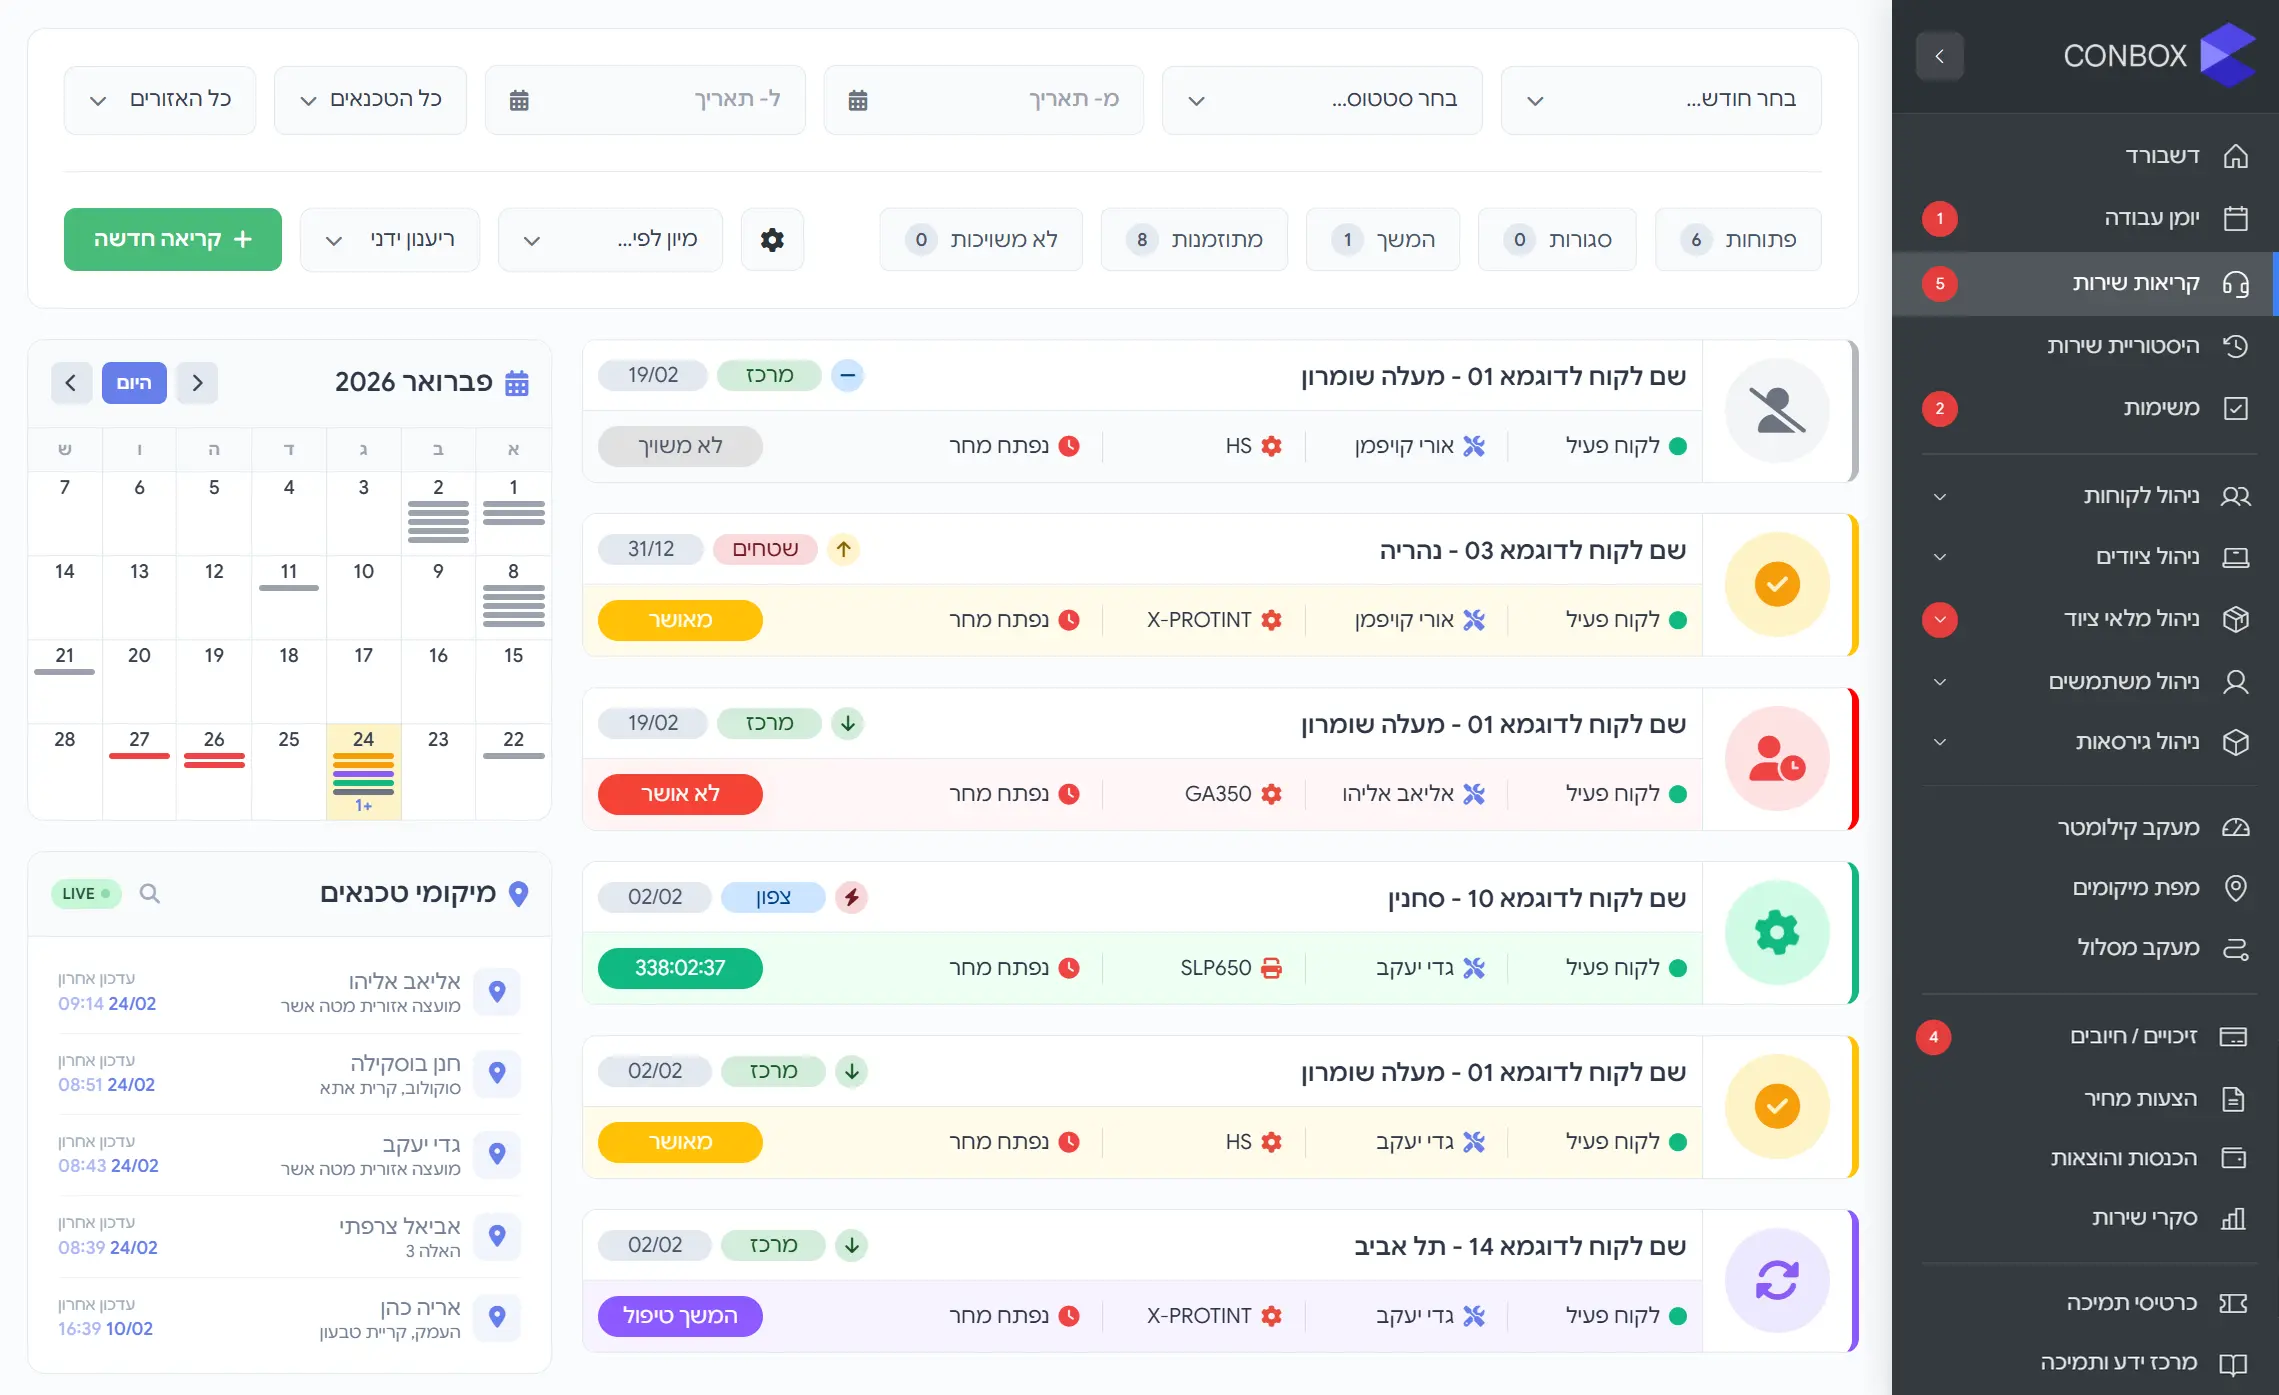The image size is (2279, 1395).
Task: Click the קריאה חדשה green button
Action: (x=173, y=240)
